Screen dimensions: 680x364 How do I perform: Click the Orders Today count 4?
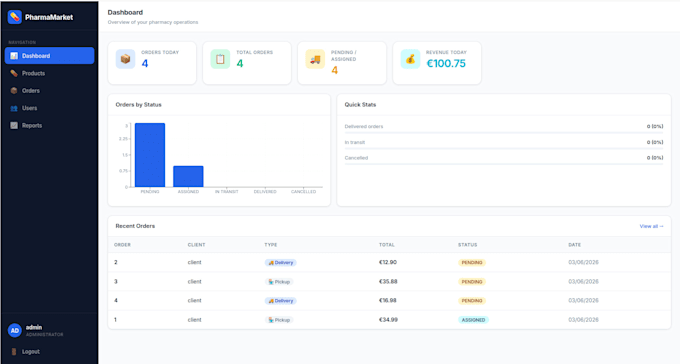pyautogui.click(x=145, y=63)
